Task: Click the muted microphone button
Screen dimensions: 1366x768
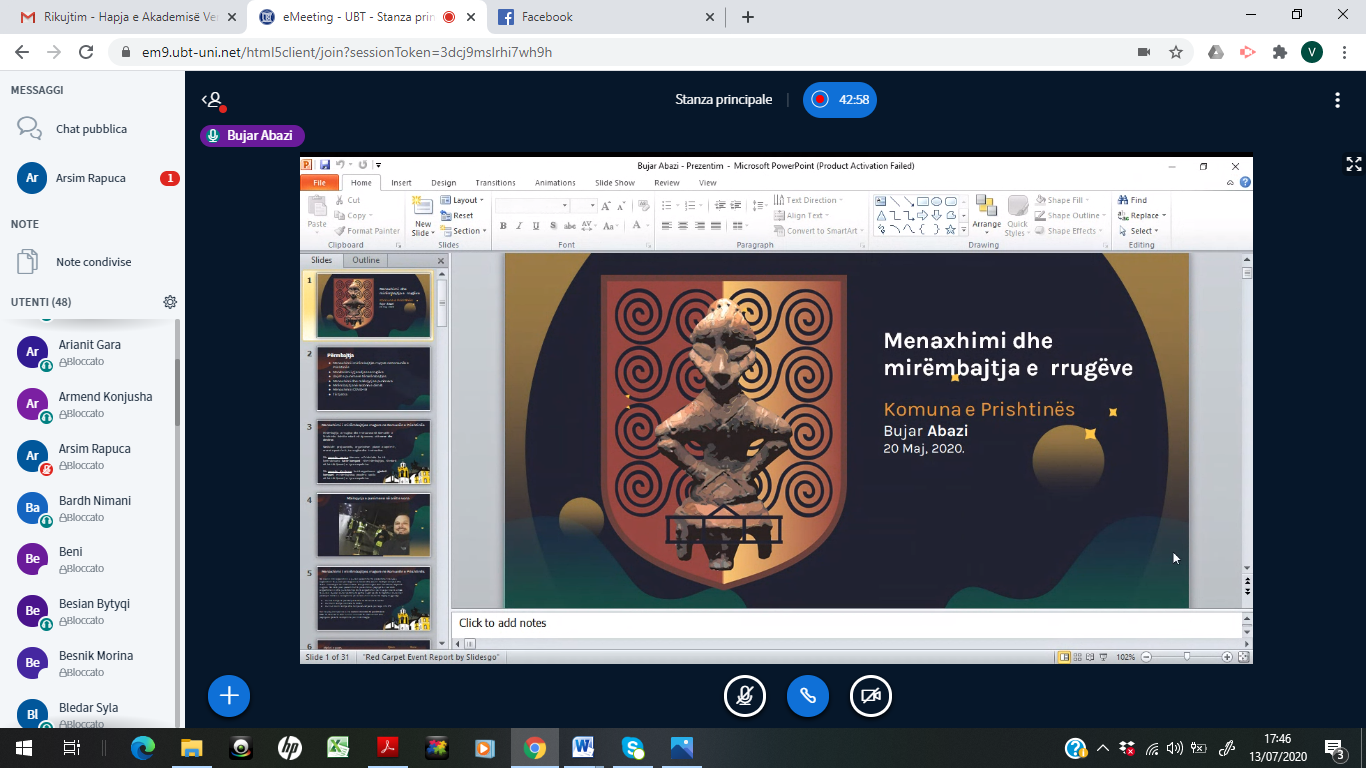Action: pyautogui.click(x=744, y=697)
